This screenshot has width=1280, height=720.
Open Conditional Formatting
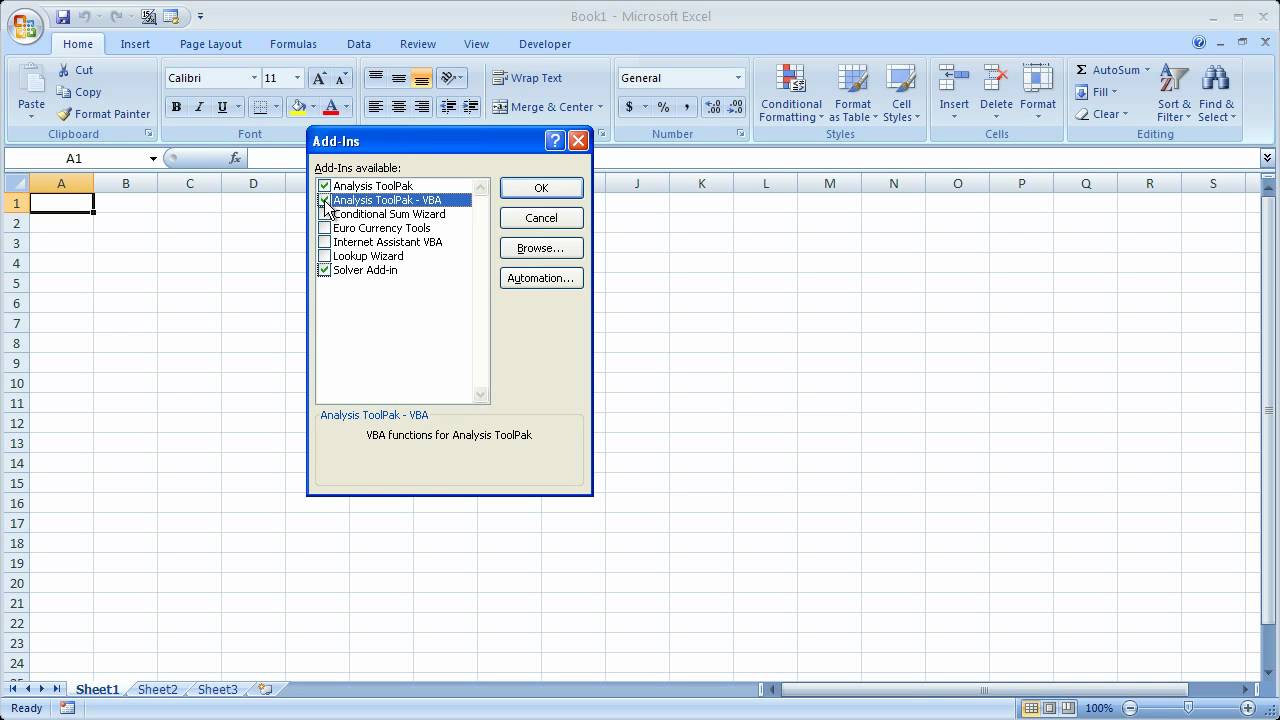click(x=791, y=94)
